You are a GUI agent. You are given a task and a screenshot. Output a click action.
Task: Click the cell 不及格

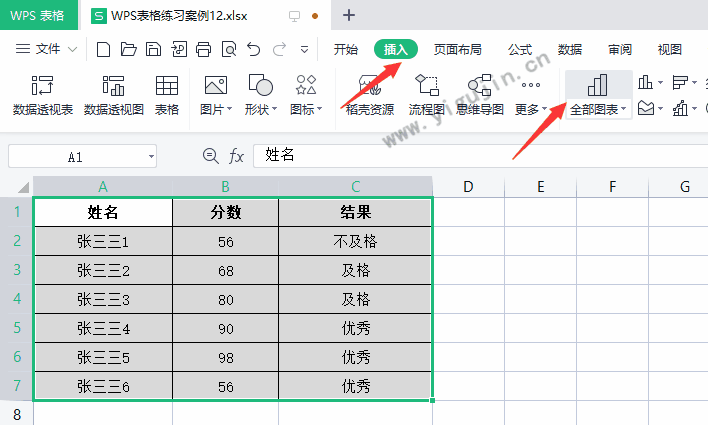click(355, 241)
